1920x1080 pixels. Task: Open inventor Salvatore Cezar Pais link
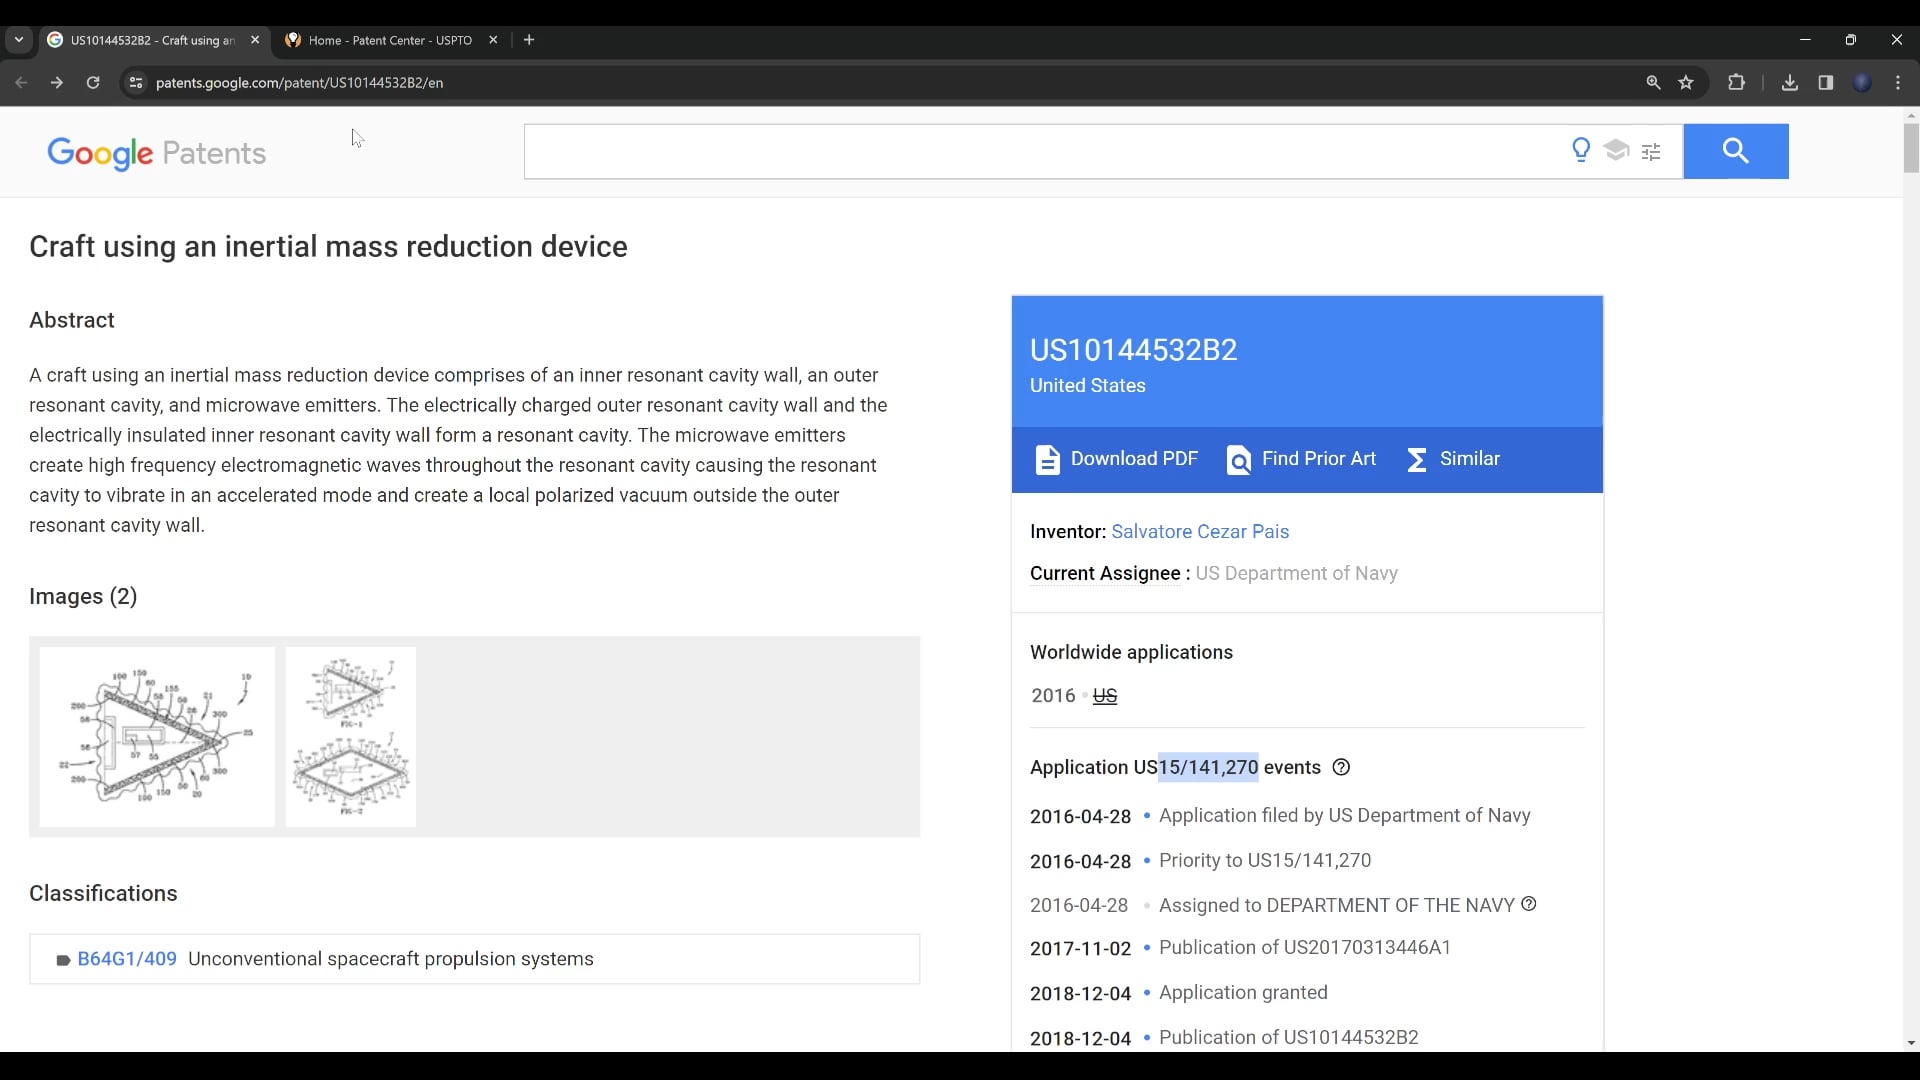[x=1200, y=532]
